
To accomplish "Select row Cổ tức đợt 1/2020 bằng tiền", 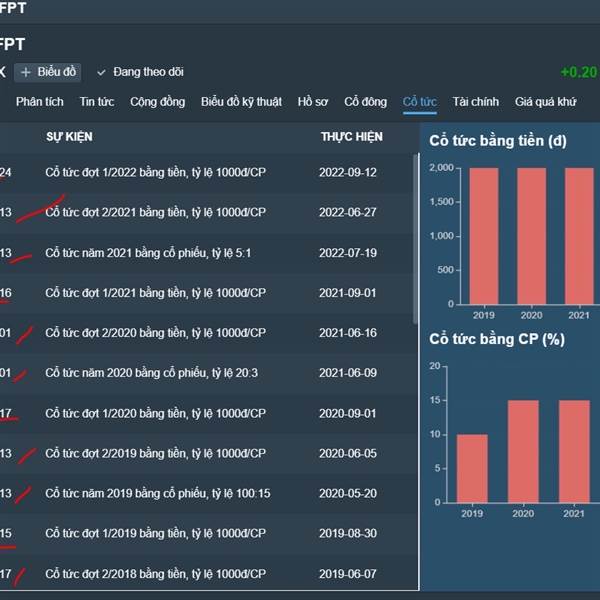I will [206, 414].
